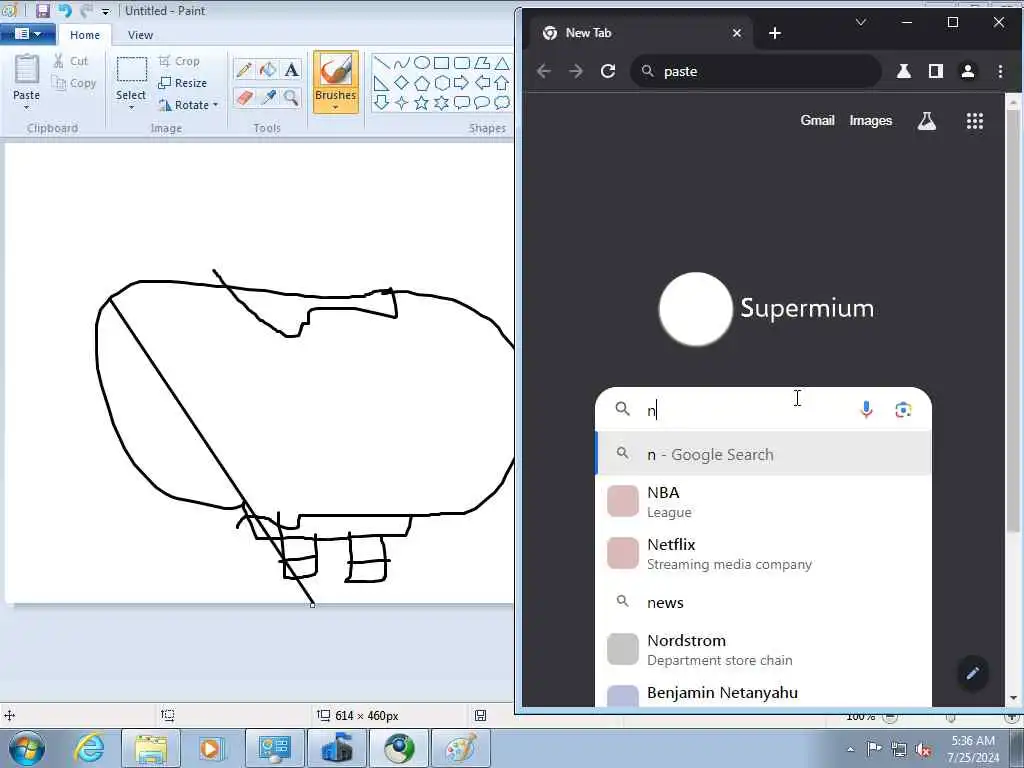Open the browser three-dot menu

point(1000,71)
